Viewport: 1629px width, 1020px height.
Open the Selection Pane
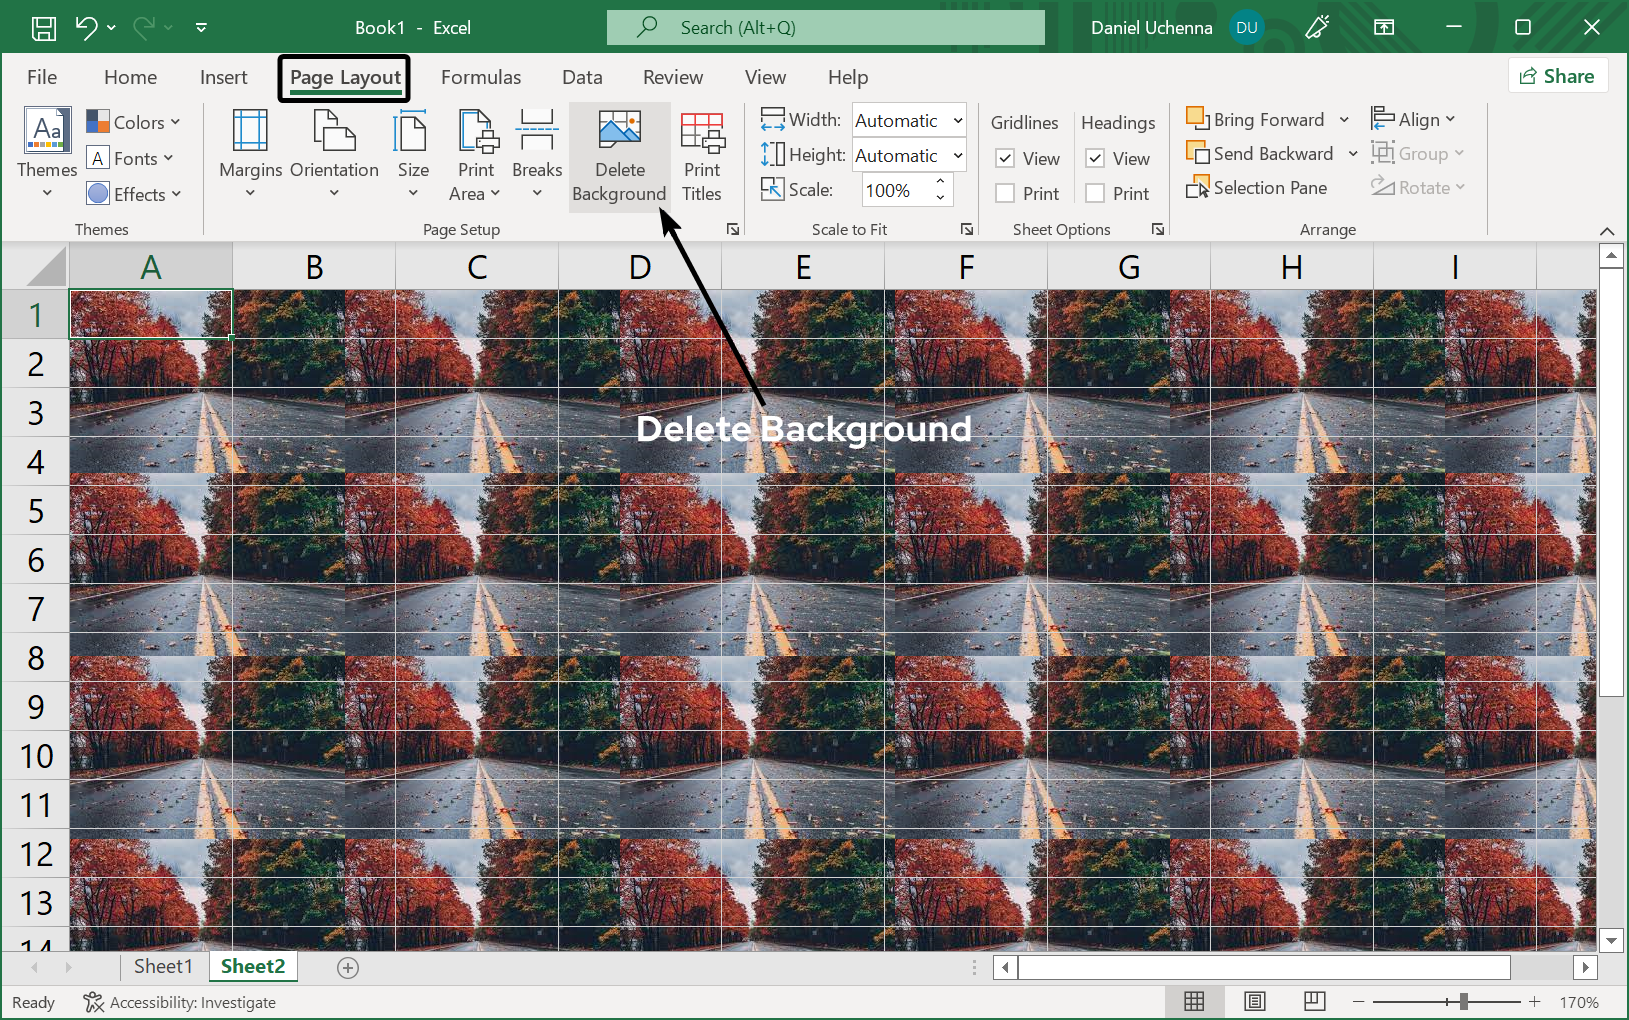click(1257, 188)
